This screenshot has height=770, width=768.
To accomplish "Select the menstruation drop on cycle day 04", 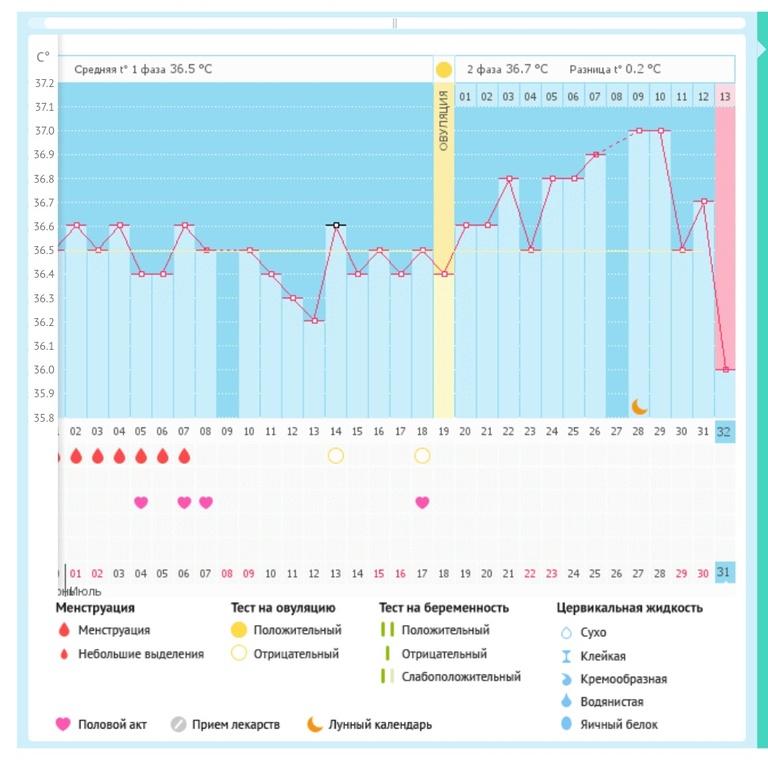I will point(119,456).
